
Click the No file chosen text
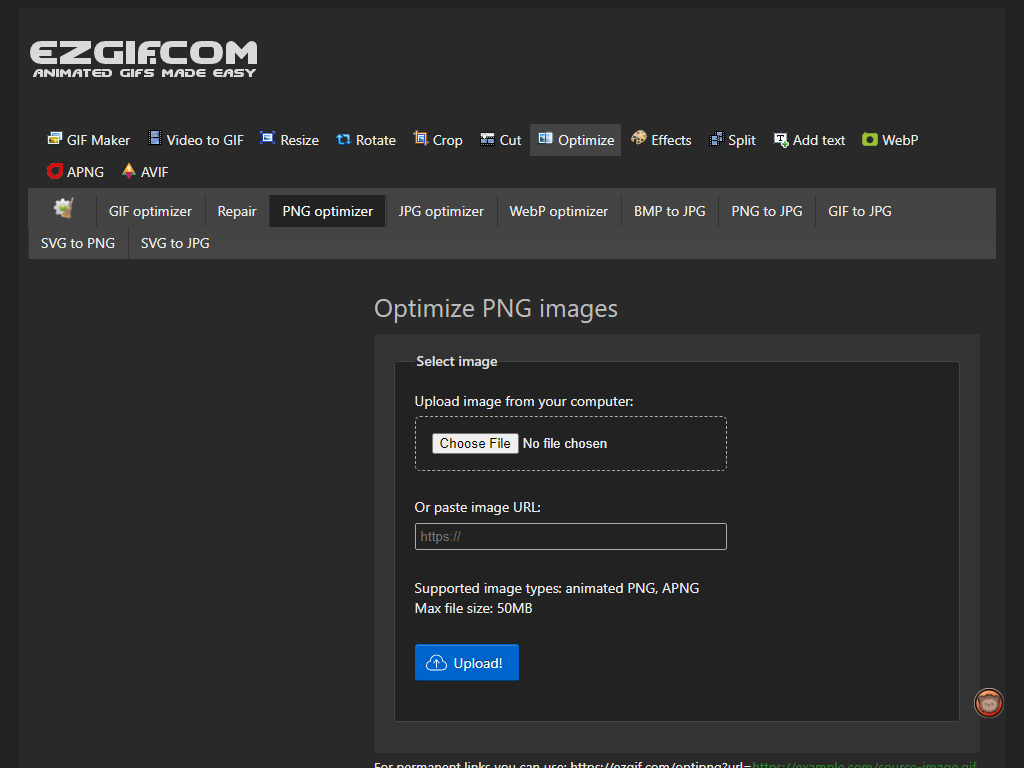tap(565, 443)
